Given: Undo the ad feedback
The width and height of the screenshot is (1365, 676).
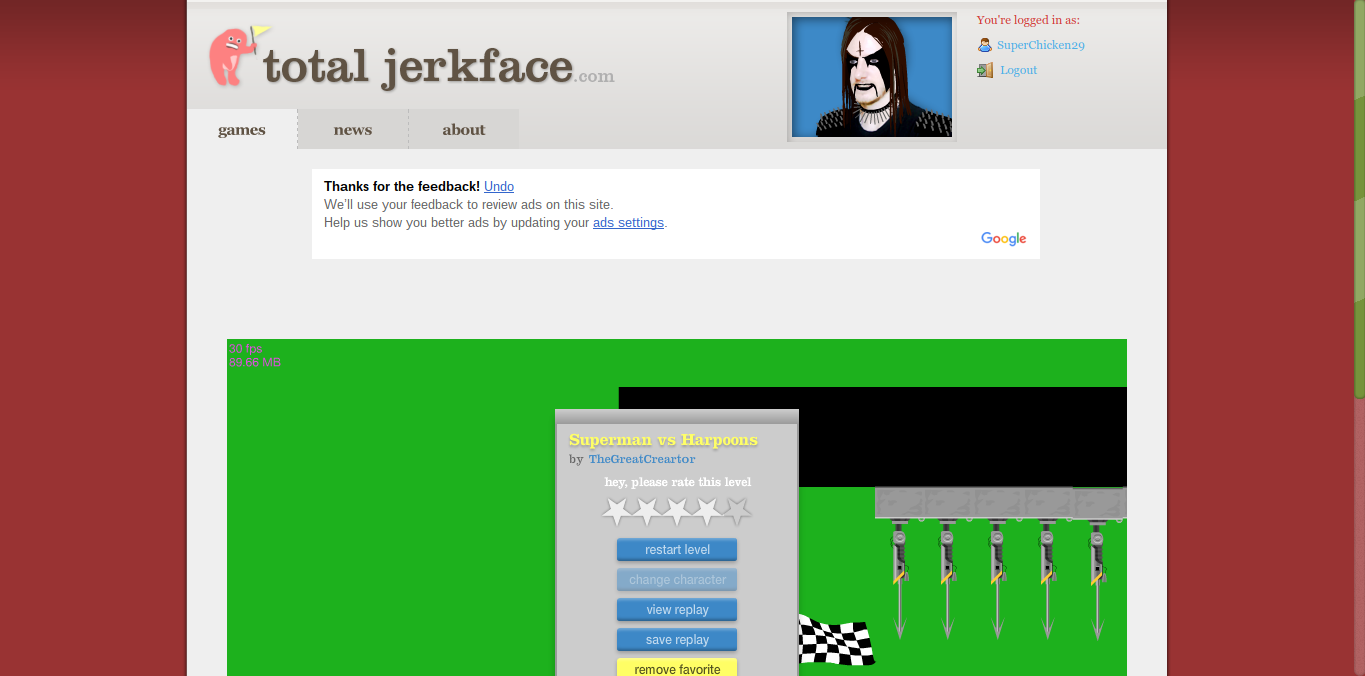Looking at the screenshot, I should click(498, 186).
